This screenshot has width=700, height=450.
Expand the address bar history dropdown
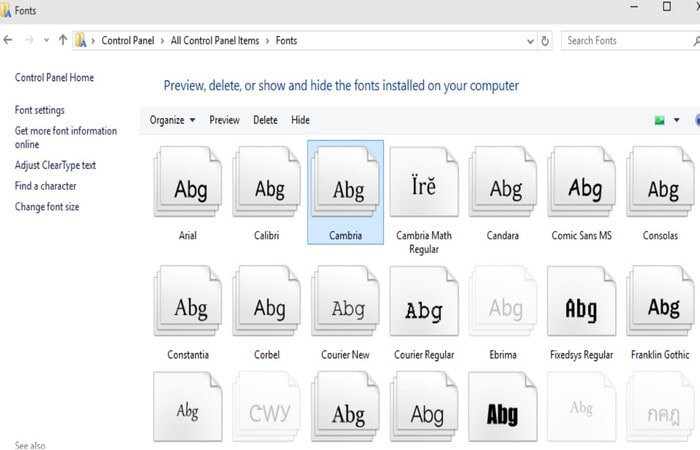(x=530, y=41)
